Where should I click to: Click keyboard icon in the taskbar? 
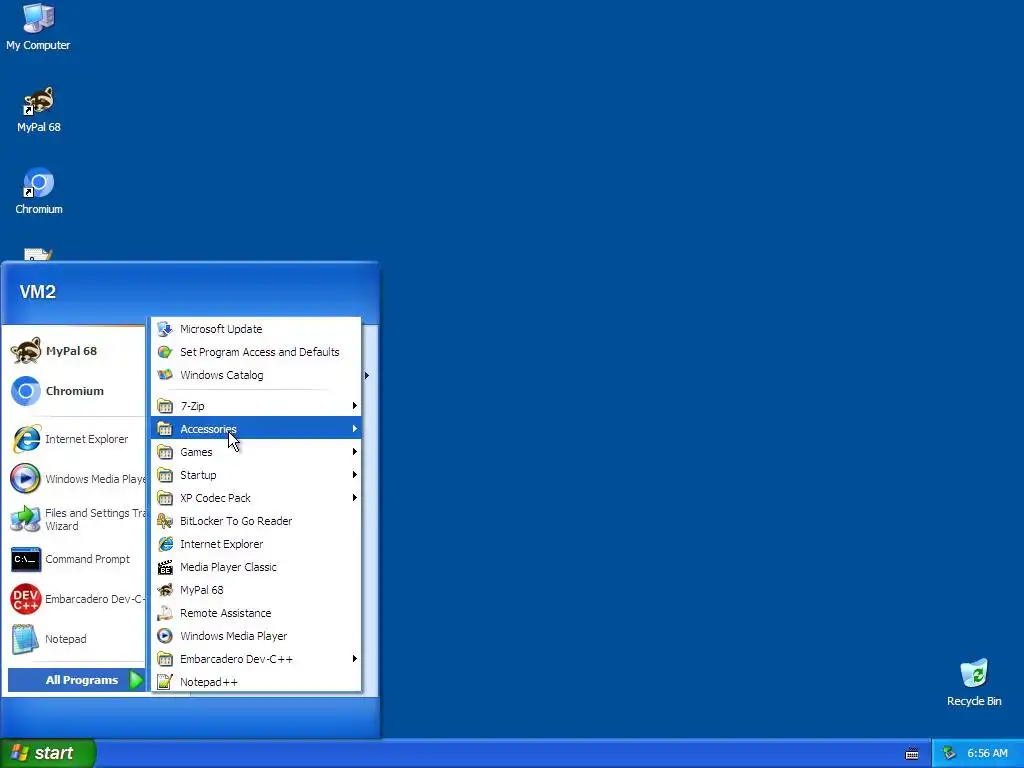click(x=912, y=754)
